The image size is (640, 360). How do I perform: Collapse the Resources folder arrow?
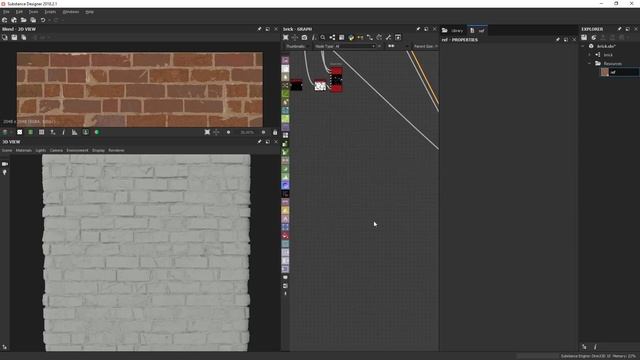coord(589,64)
